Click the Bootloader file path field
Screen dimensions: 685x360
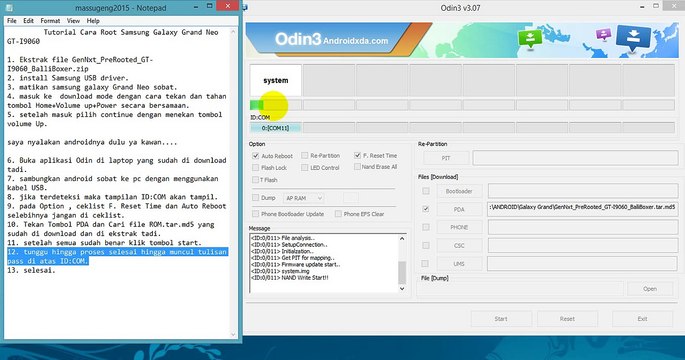pyautogui.click(x=583, y=191)
